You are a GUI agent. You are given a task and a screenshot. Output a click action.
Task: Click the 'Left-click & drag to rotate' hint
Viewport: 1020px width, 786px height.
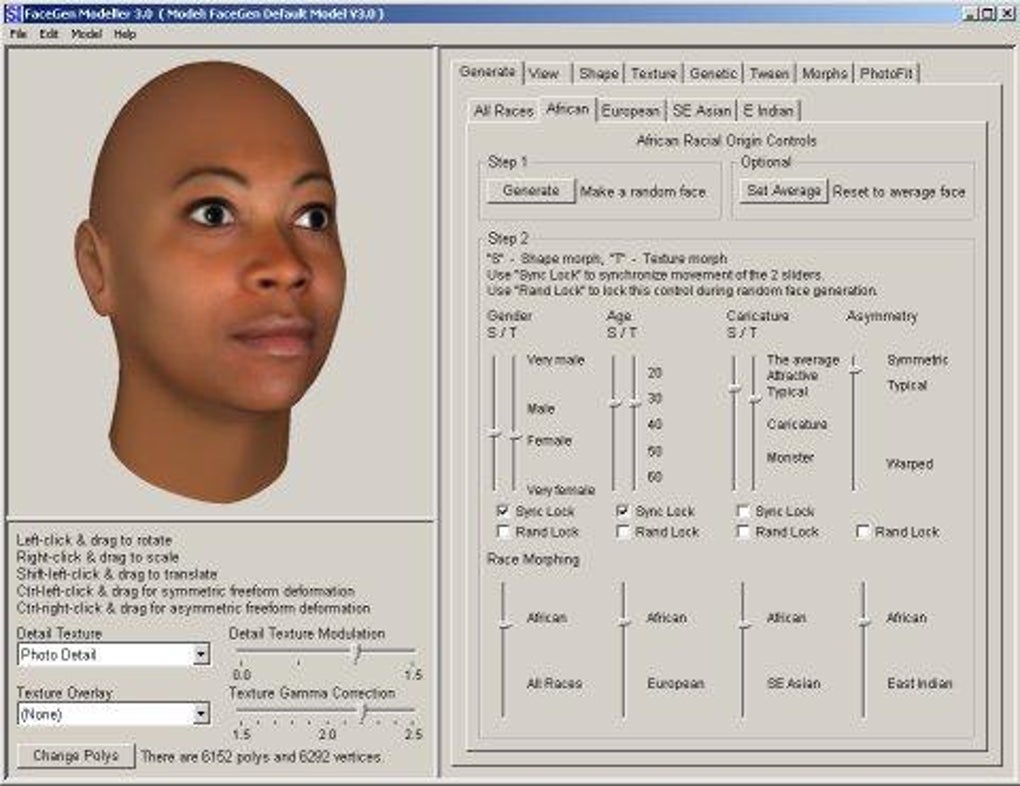(94, 540)
